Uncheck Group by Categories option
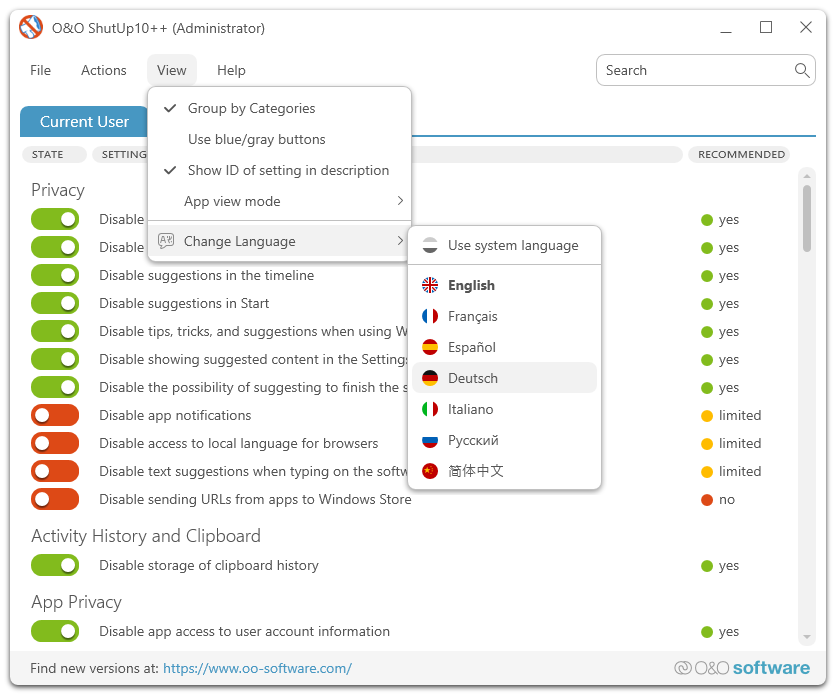836x695 pixels. tap(251, 108)
